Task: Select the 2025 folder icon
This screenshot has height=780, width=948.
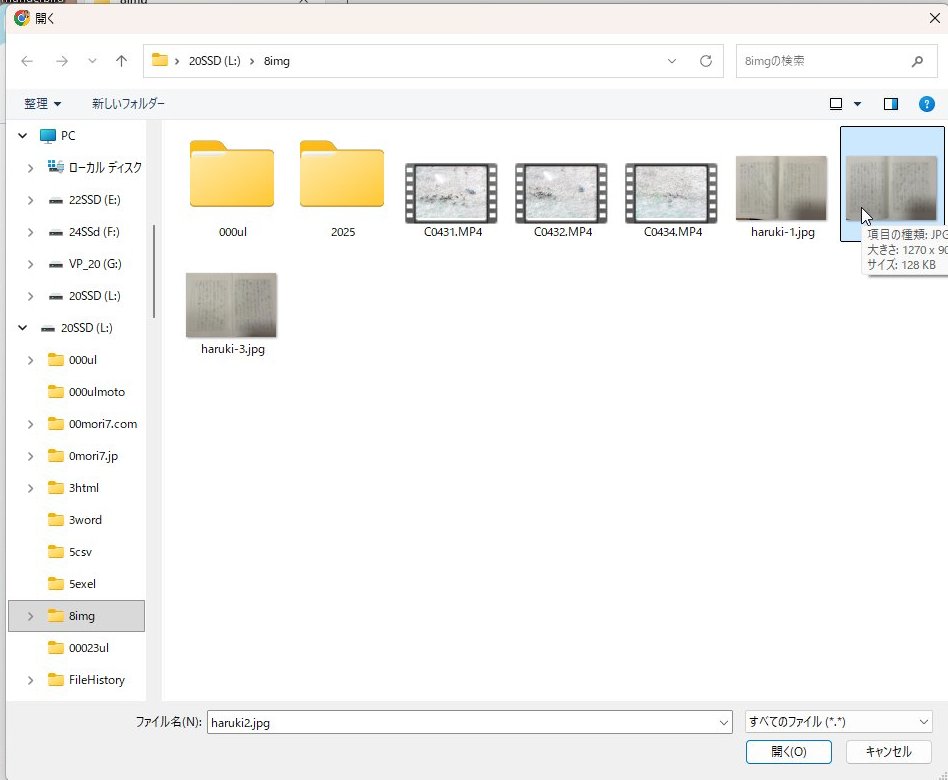Action: (x=342, y=175)
